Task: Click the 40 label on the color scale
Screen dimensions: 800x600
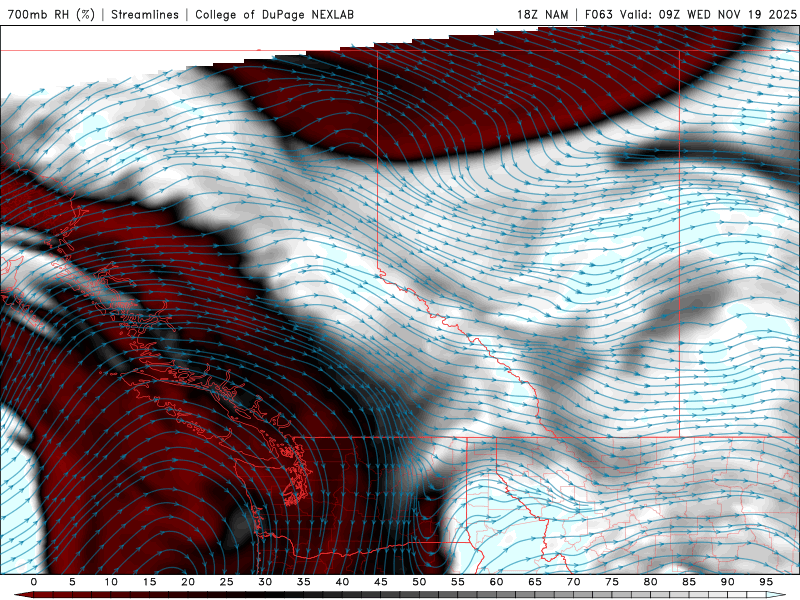Action: coord(342,582)
